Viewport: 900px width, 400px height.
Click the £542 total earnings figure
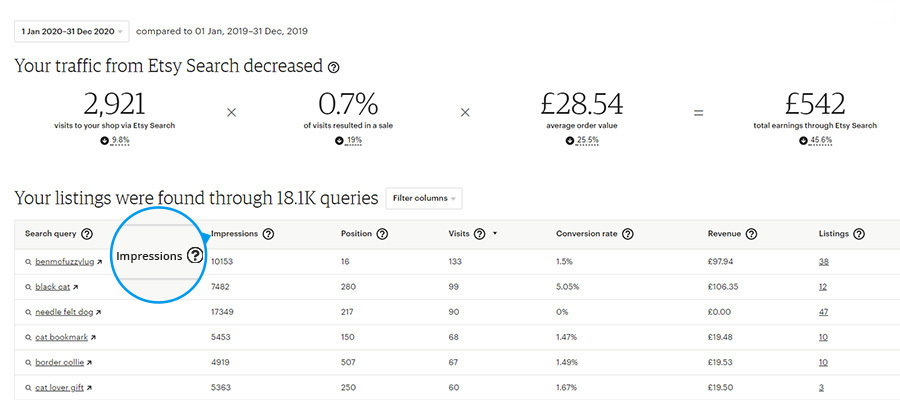[815, 105]
